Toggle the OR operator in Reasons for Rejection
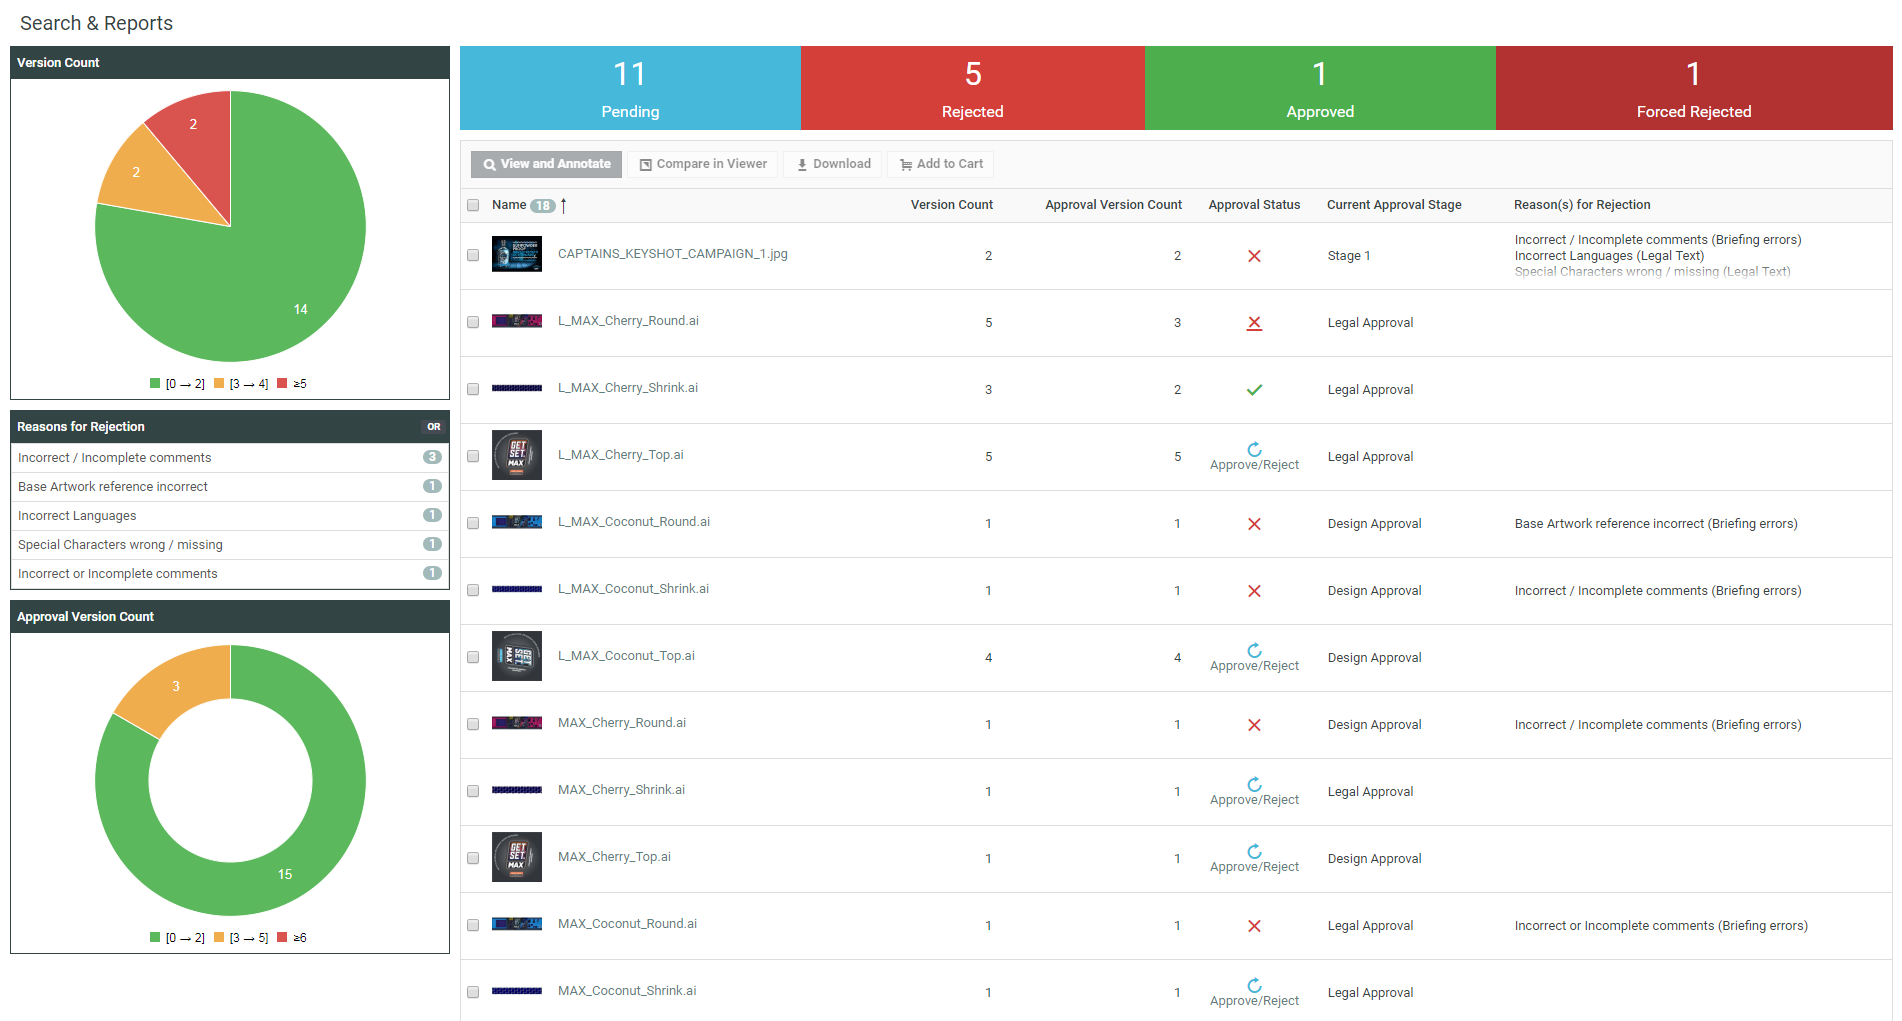 (434, 427)
